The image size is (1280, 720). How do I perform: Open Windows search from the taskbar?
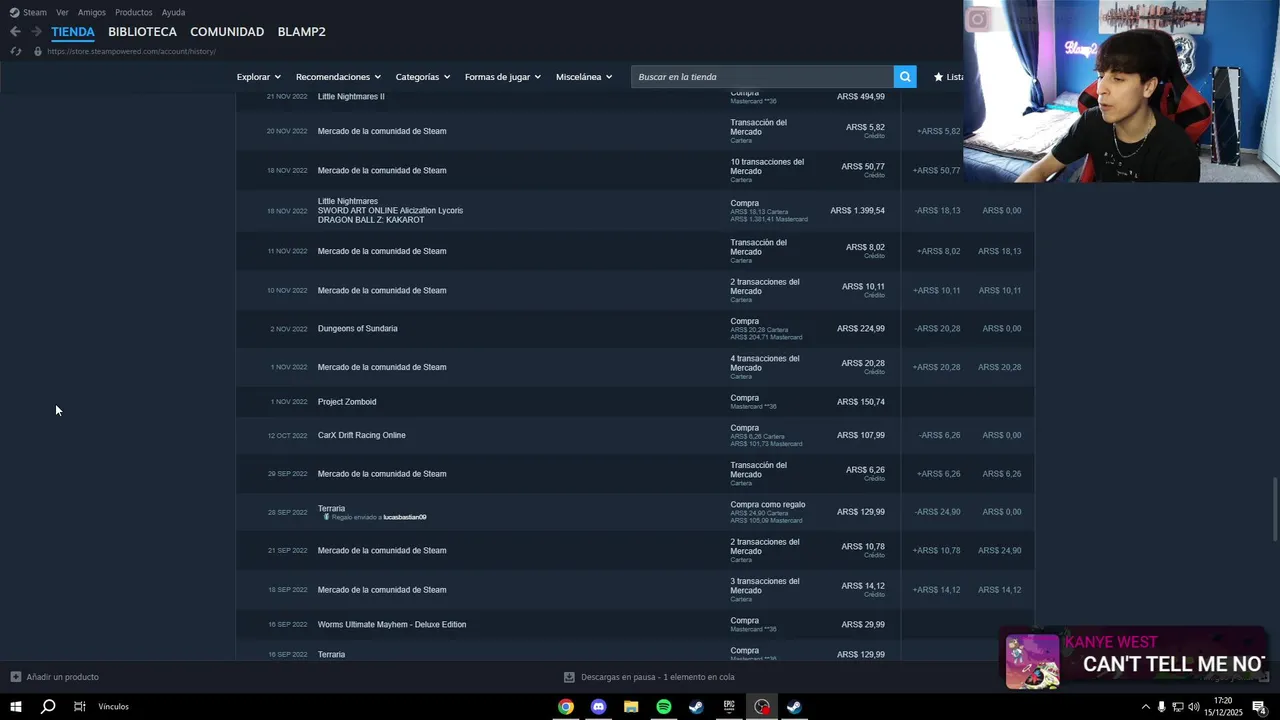48,707
